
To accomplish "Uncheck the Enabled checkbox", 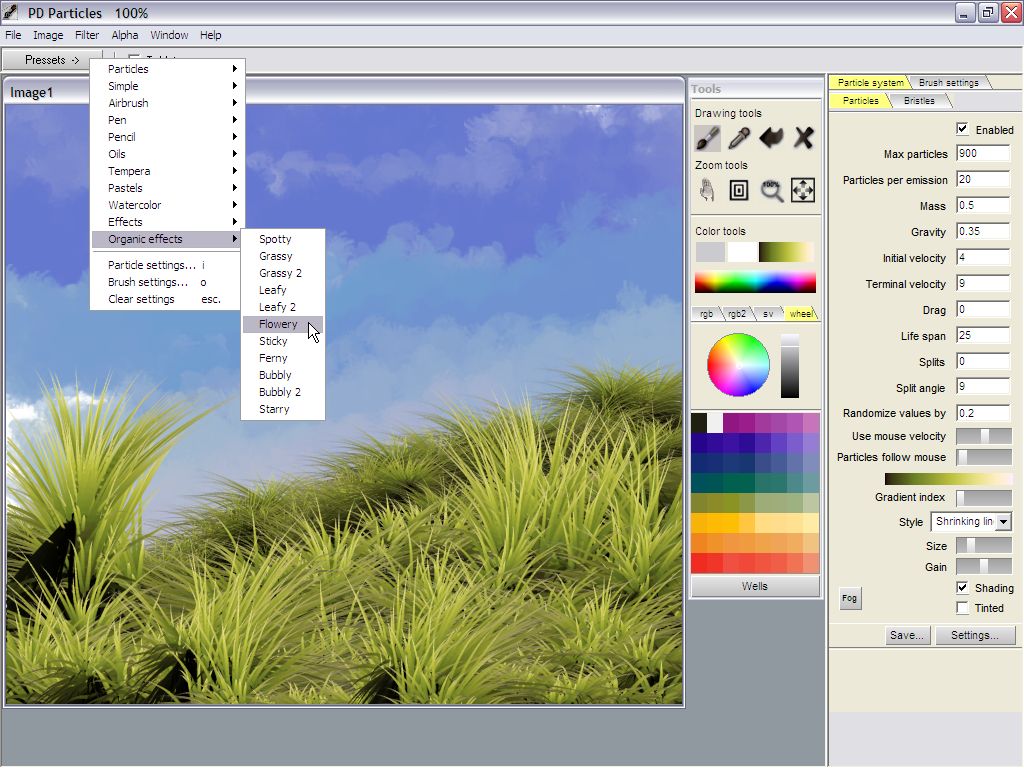I will [962, 129].
